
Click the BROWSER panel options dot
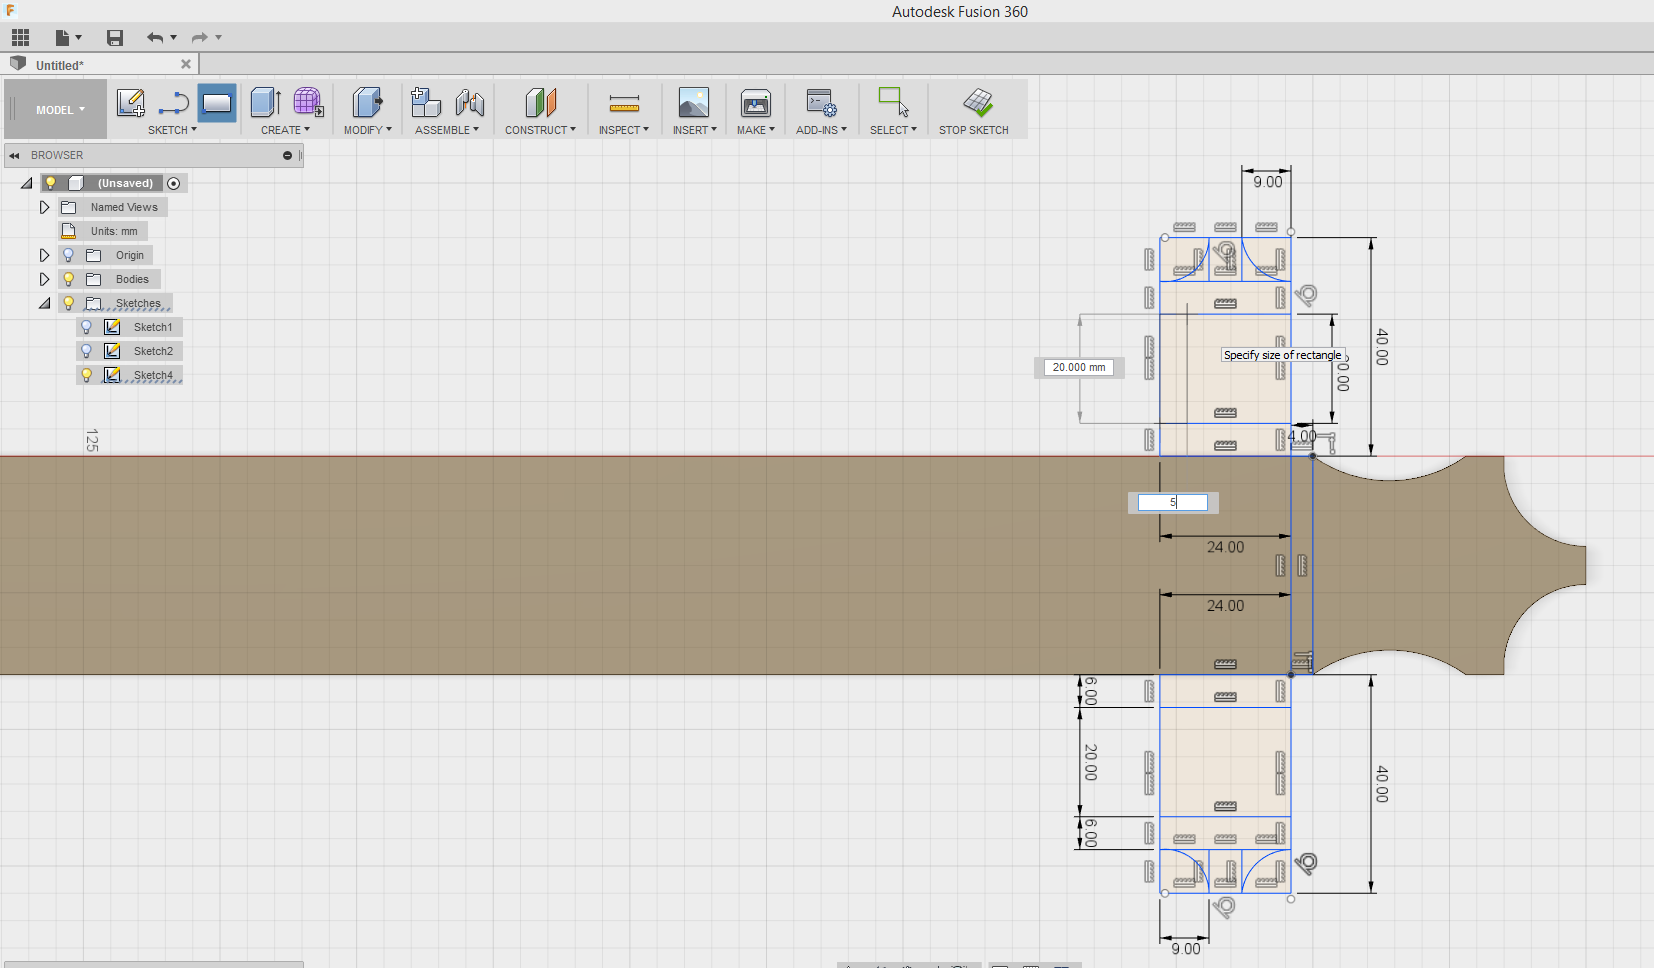click(287, 155)
